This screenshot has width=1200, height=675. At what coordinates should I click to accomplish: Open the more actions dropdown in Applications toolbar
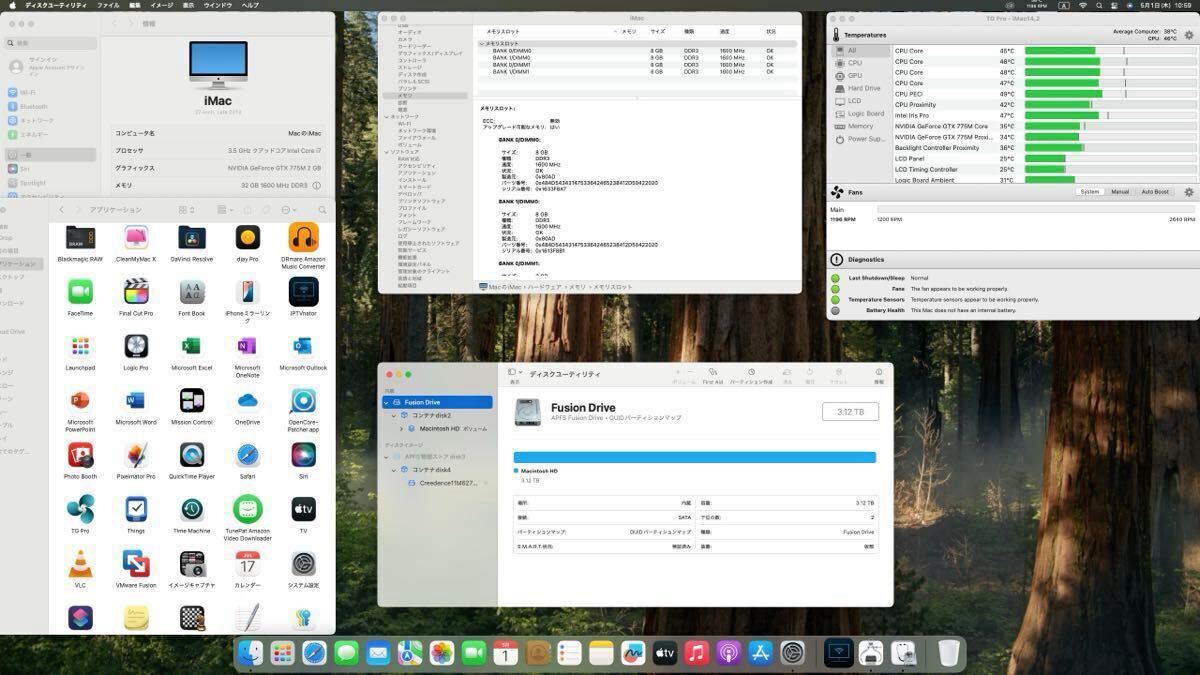pyautogui.click(x=289, y=210)
